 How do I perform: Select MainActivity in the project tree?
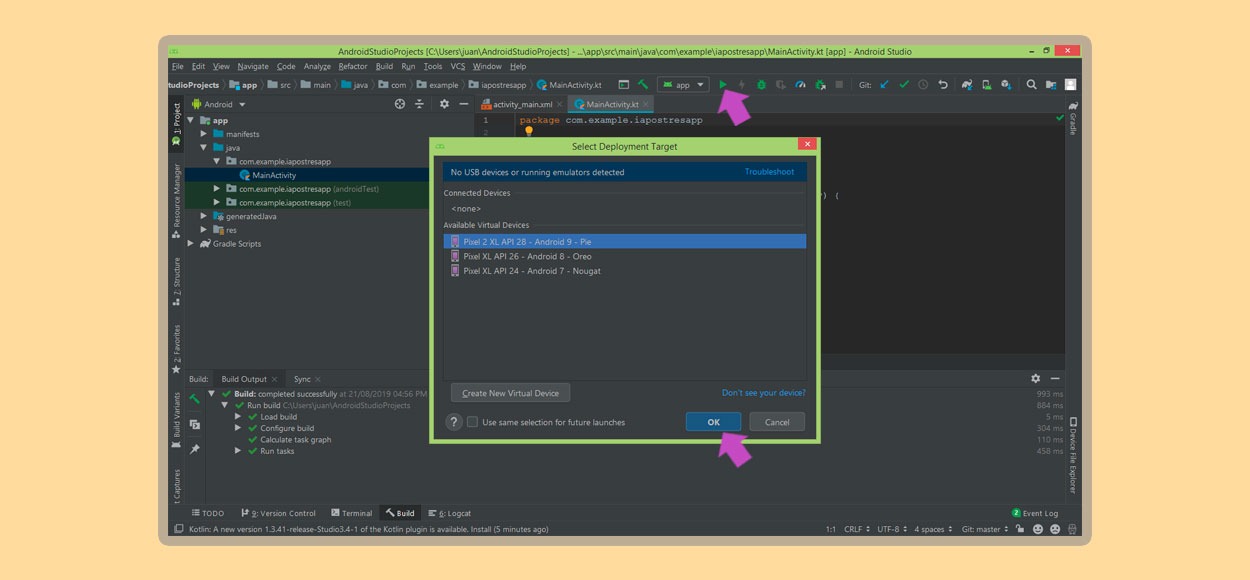click(x=274, y=175)
